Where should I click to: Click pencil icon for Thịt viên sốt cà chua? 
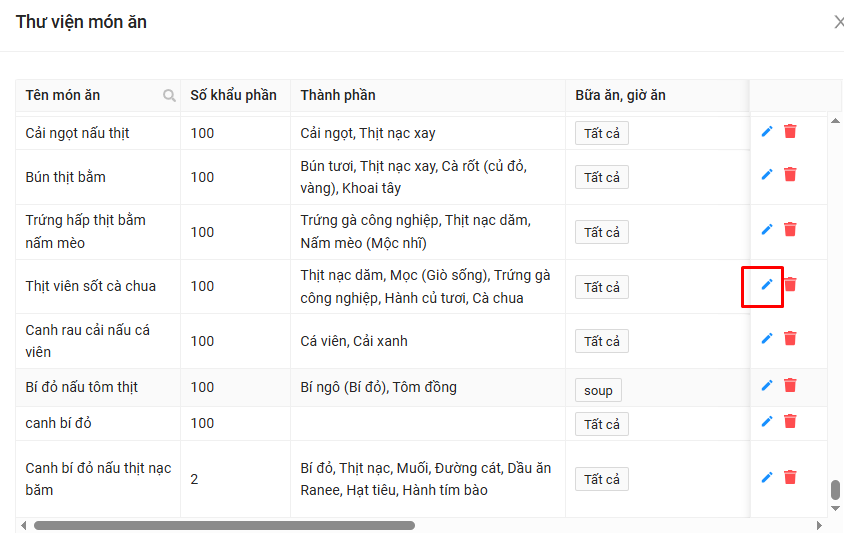[767, 285]
